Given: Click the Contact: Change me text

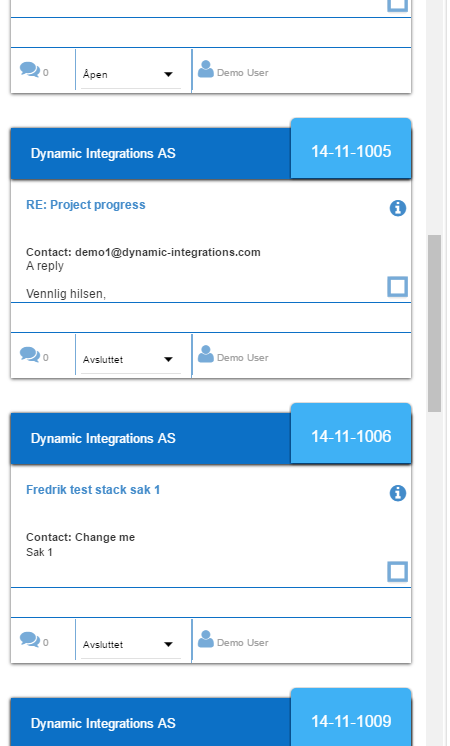Looking at the screenshot, I should point(80,537).
